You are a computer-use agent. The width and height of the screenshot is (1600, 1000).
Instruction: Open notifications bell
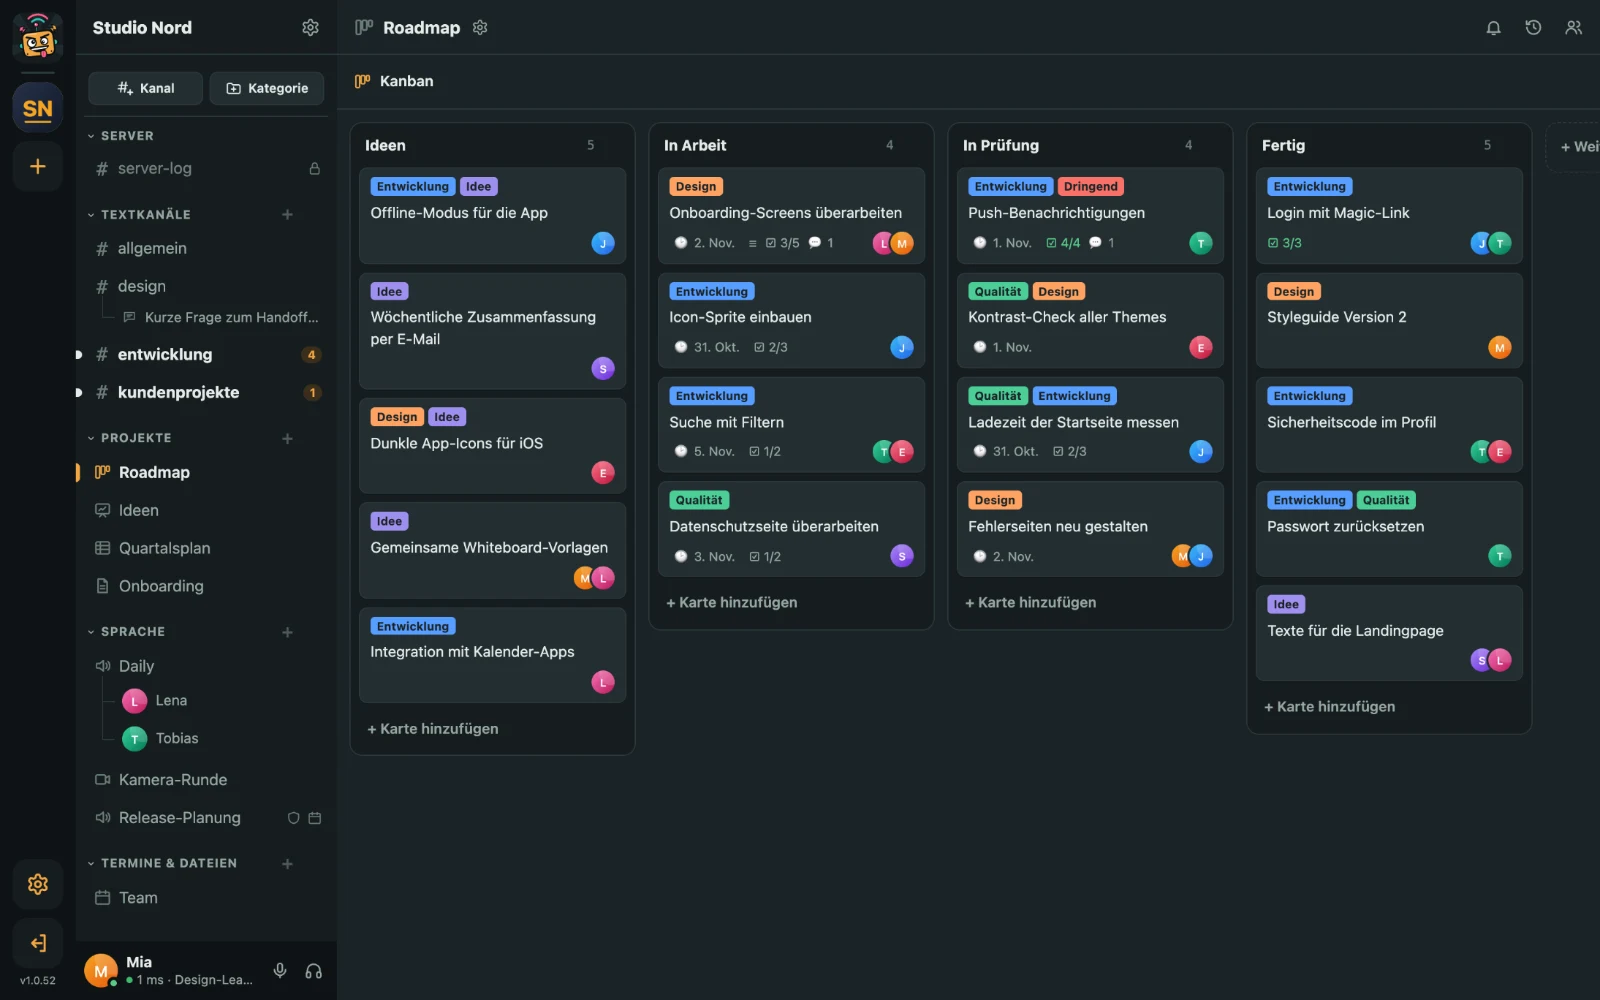click(1493, 28)
